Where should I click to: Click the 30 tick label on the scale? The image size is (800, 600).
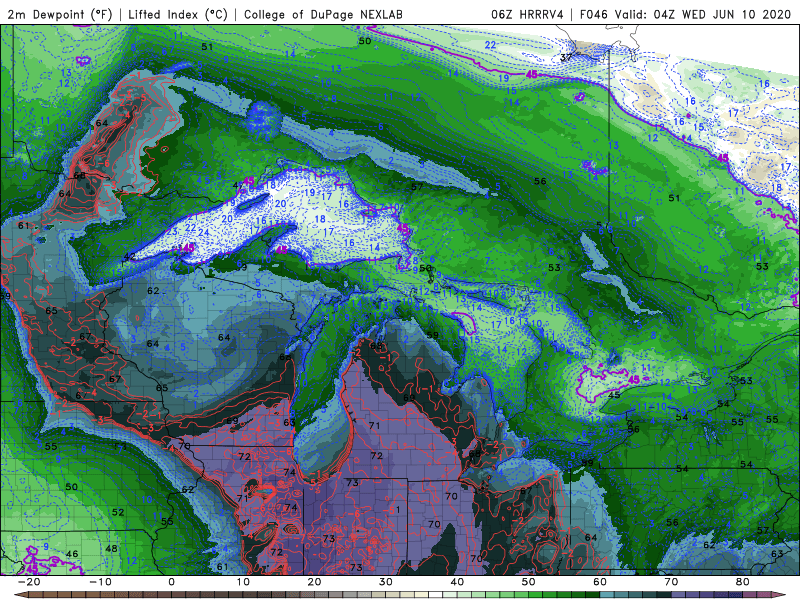pyautogui.click(x=386, y=582)
